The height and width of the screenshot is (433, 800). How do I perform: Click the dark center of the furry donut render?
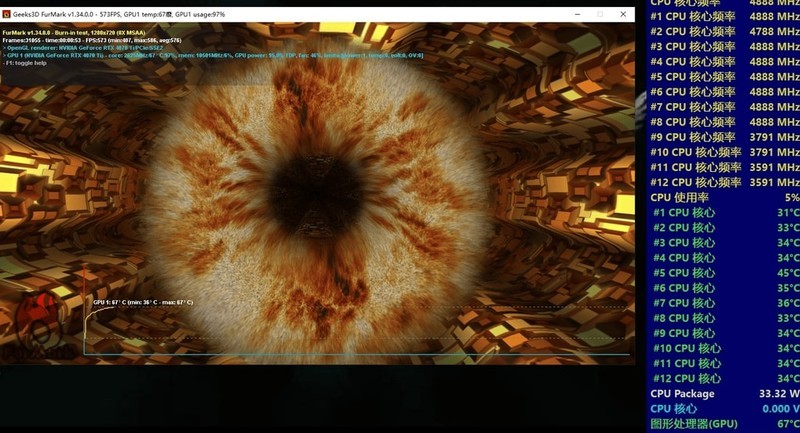pos(315,196)
